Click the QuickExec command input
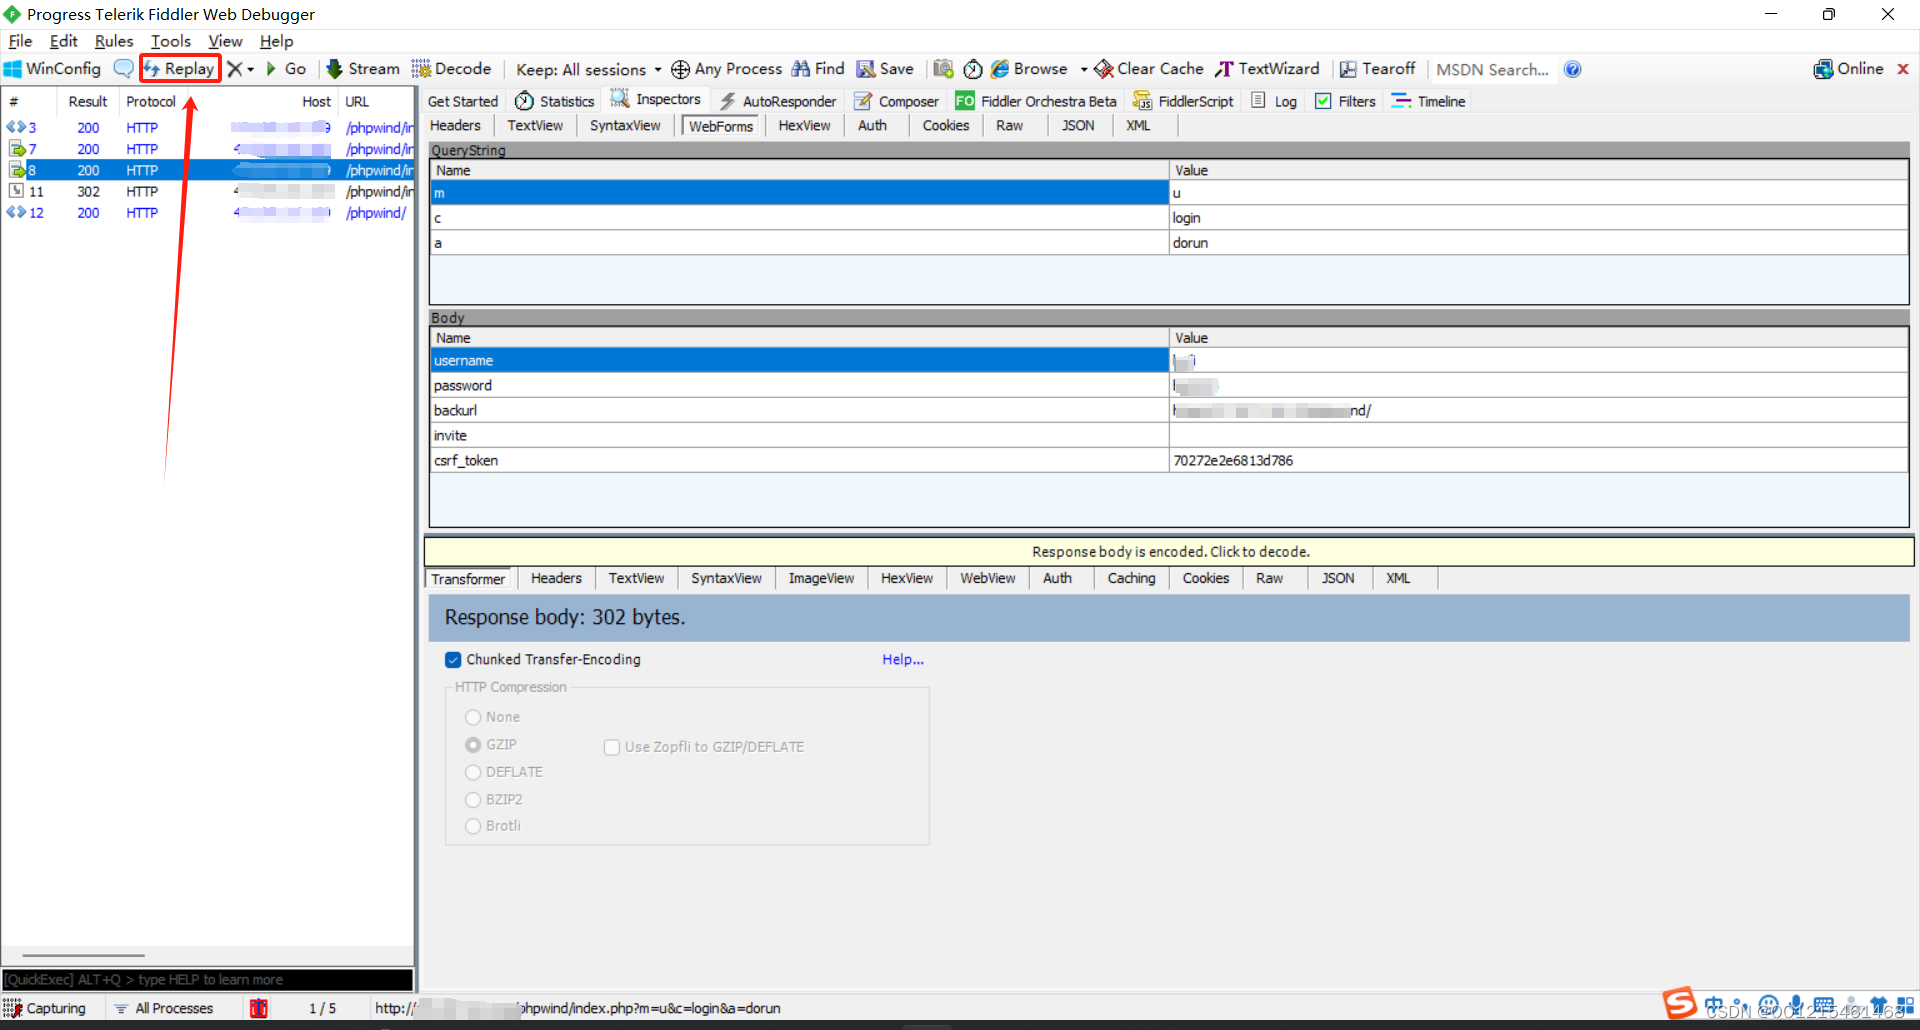 click(x=207, y=980)
